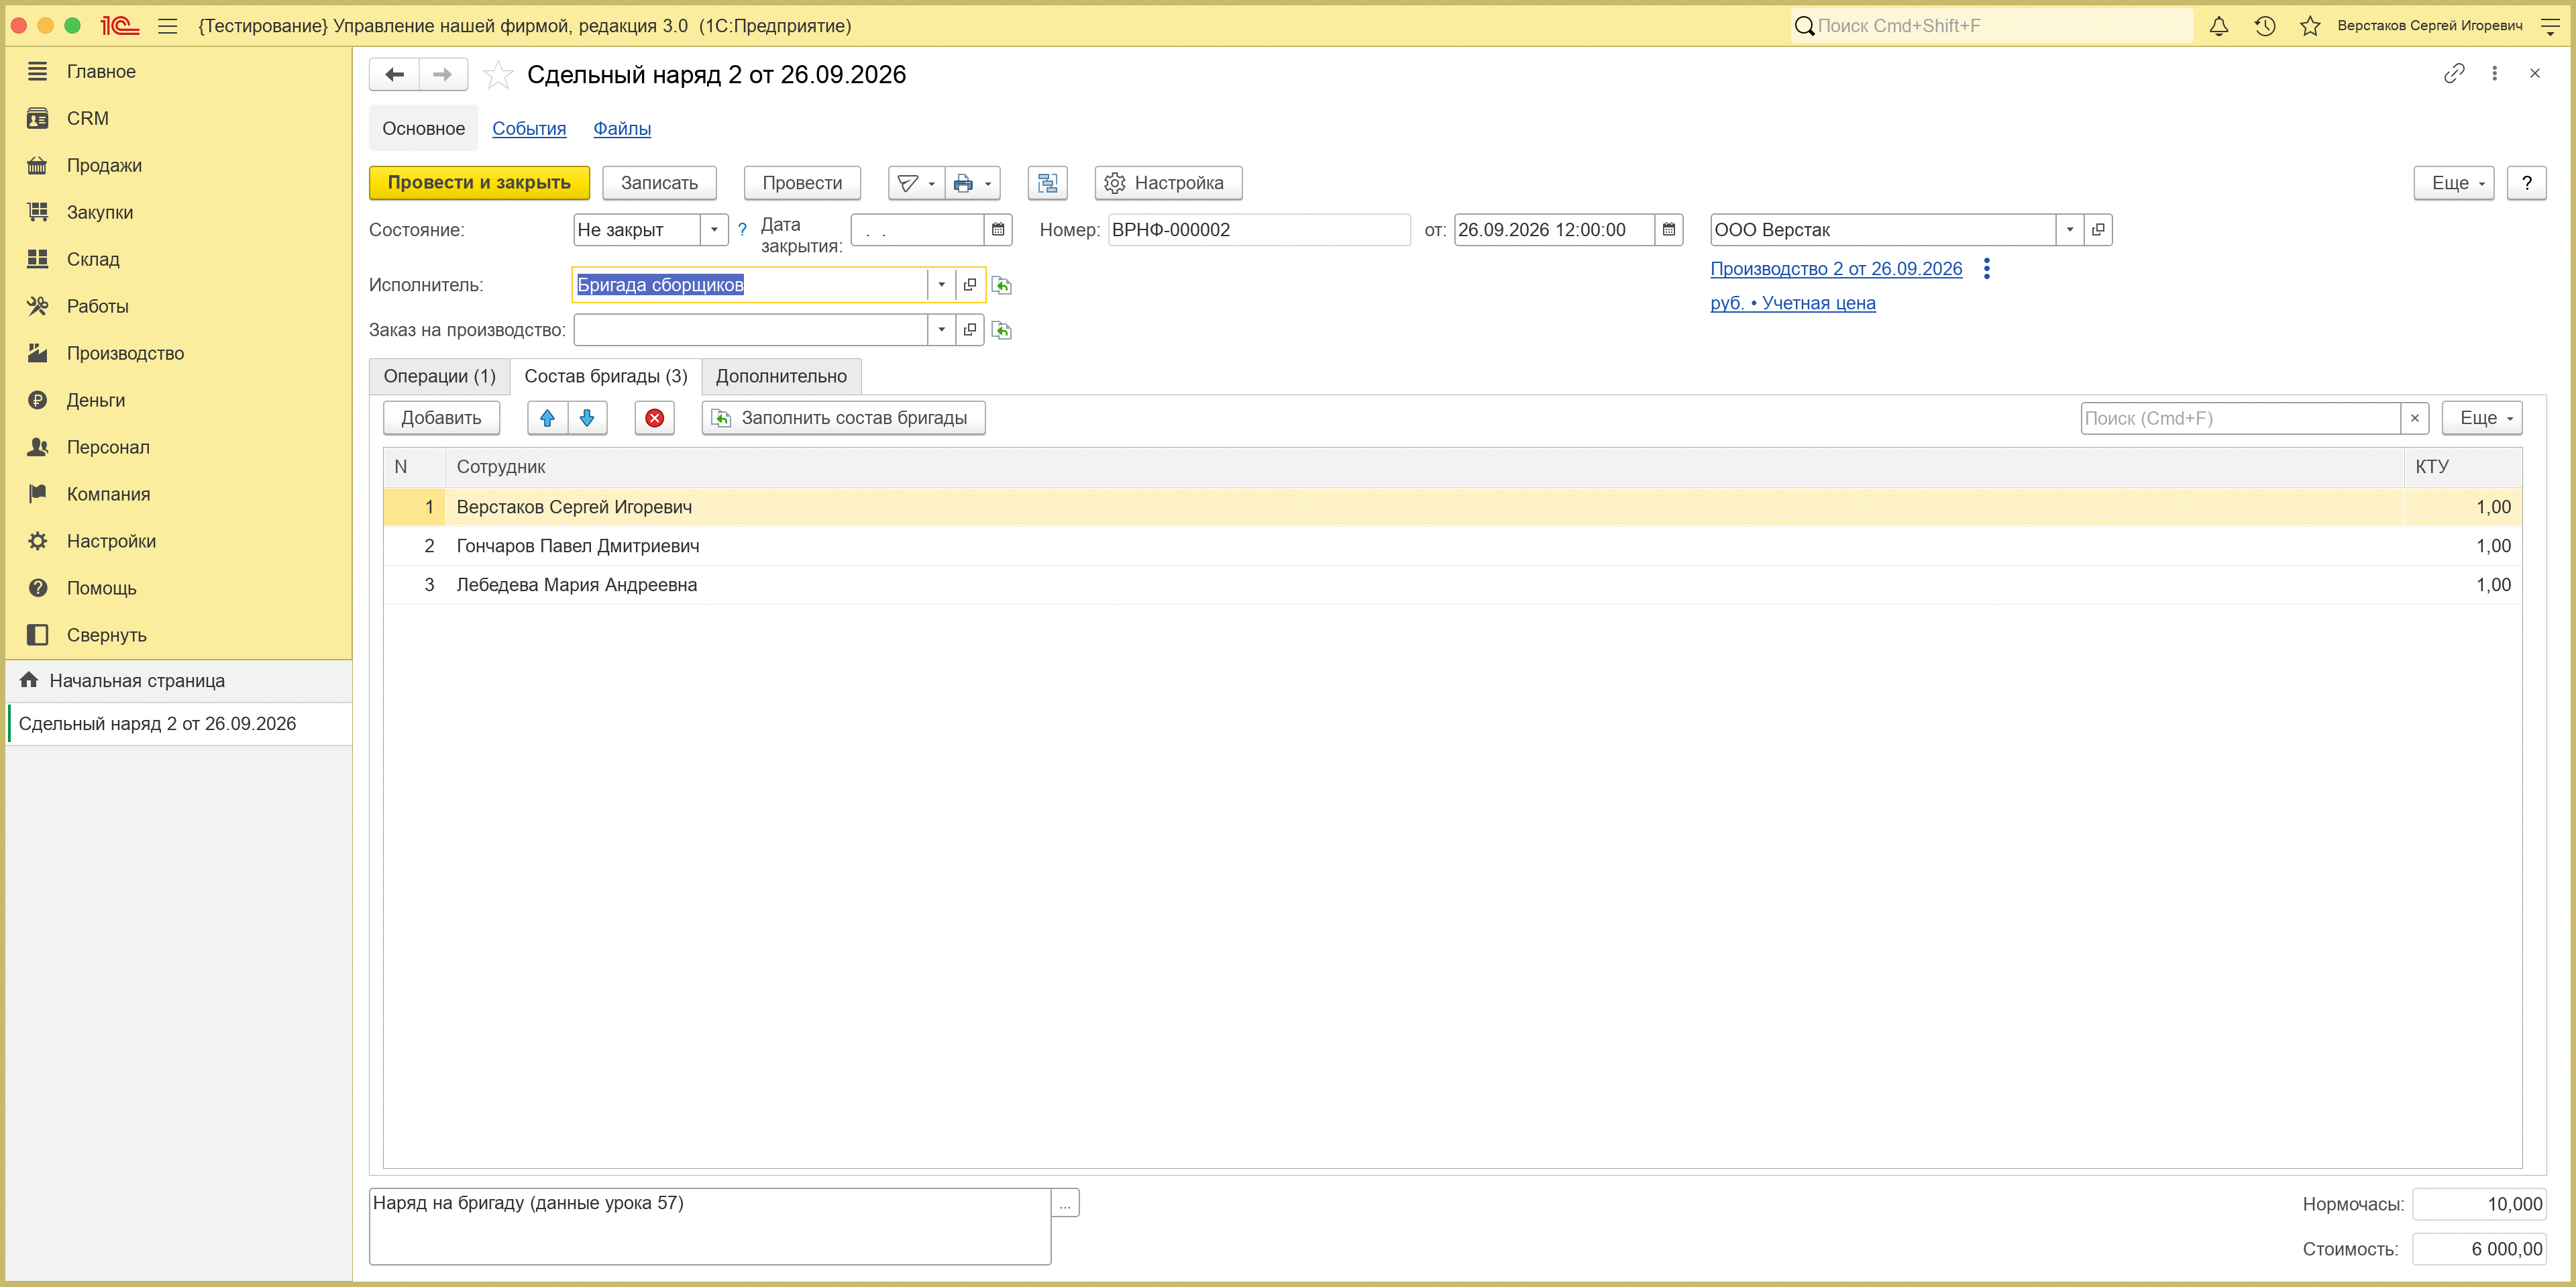This screenshot has width=2576, height=1287.
Task: Copy link to document icon
Action: pos(2453,73)
